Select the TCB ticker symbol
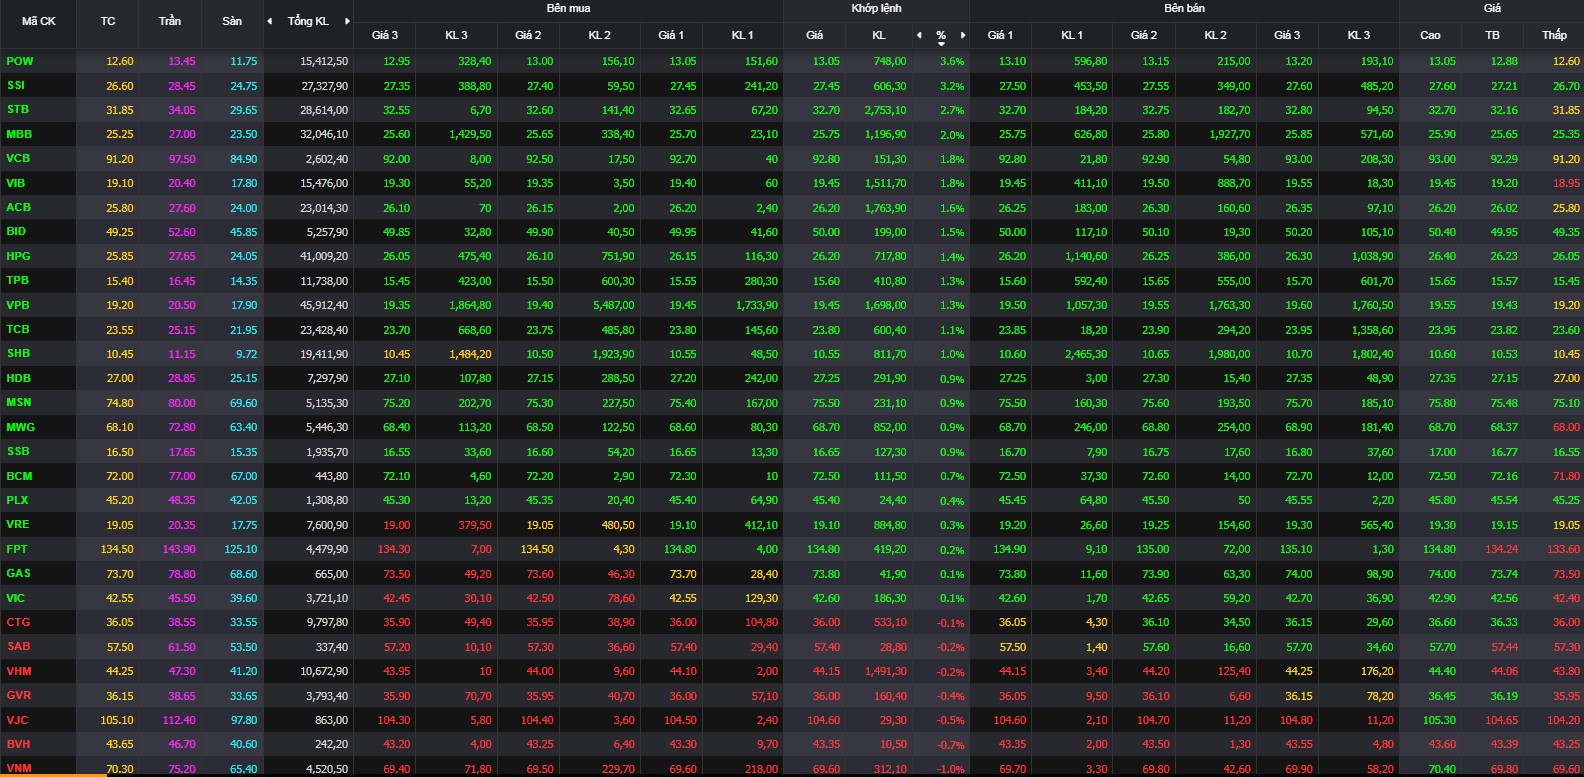 (x=18, y=329)
